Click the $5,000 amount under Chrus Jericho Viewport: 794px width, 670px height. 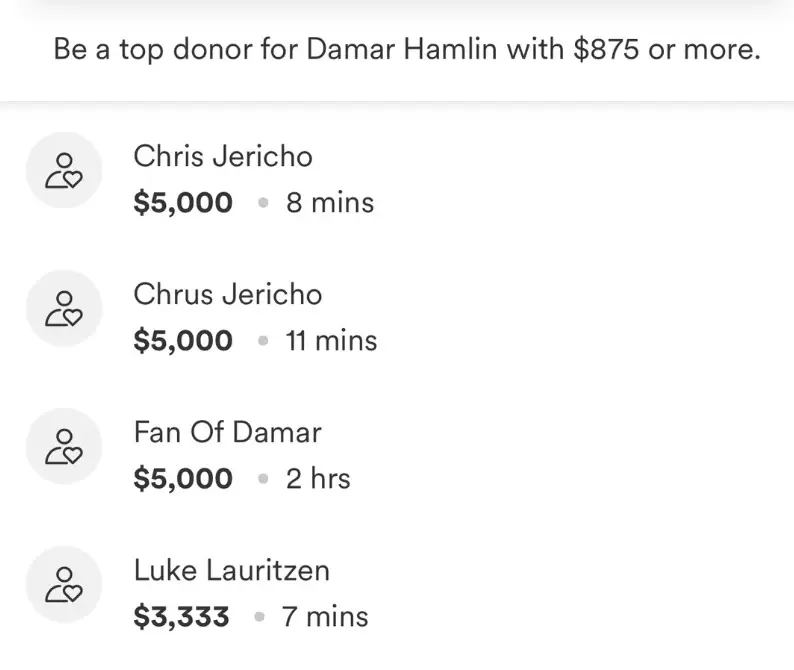[x=183, y=341]
